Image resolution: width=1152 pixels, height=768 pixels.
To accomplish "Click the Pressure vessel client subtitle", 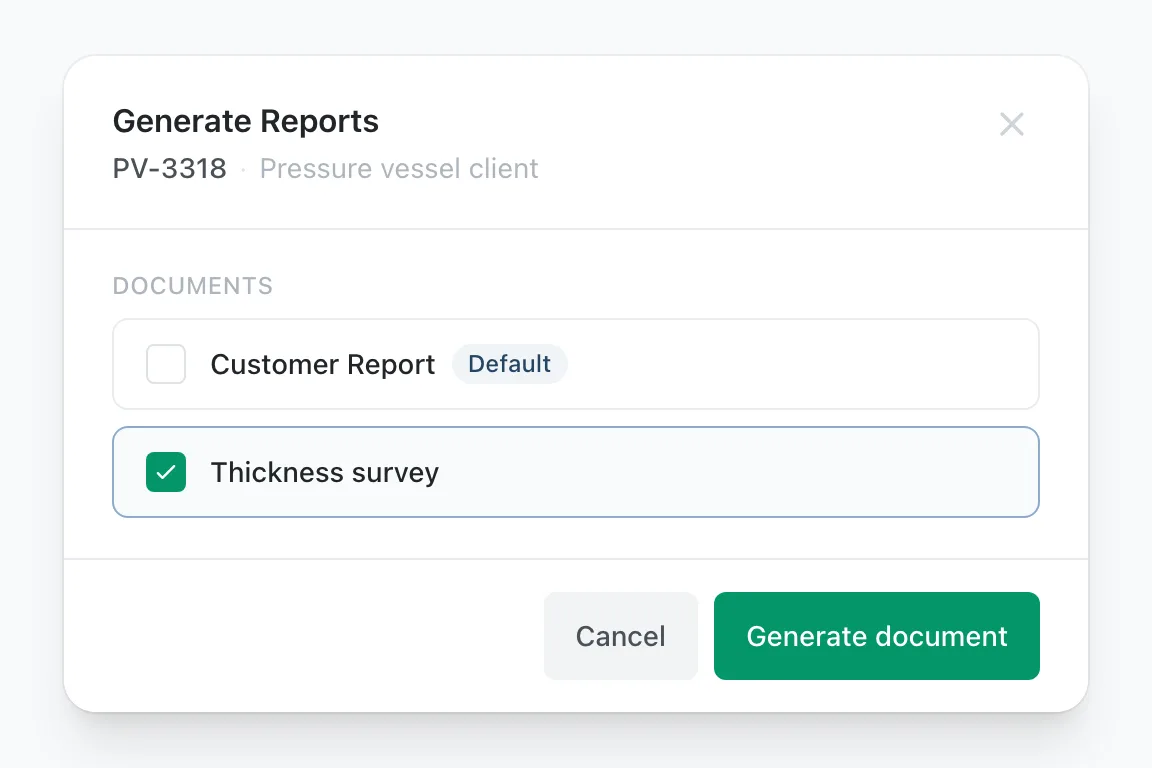I will [399, 168].
